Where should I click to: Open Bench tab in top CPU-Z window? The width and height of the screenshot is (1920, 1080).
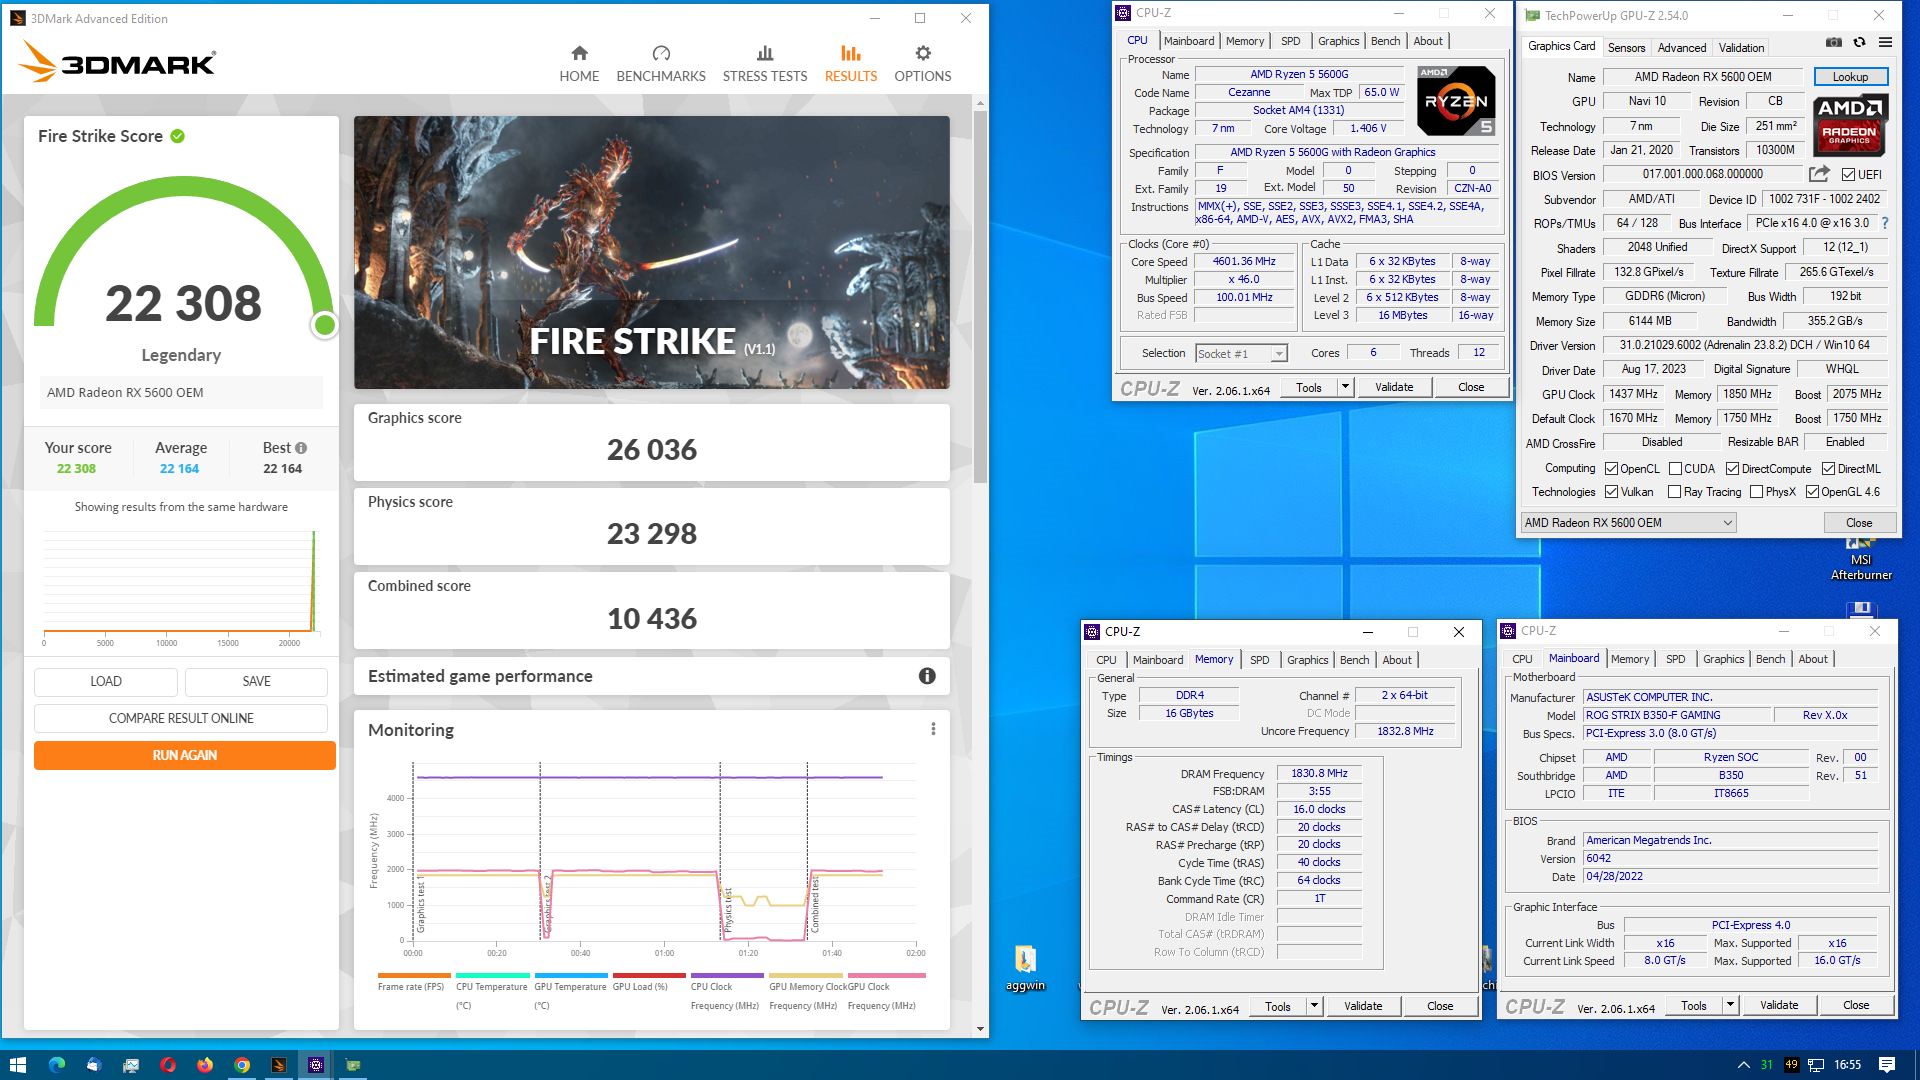[1385, 41]
